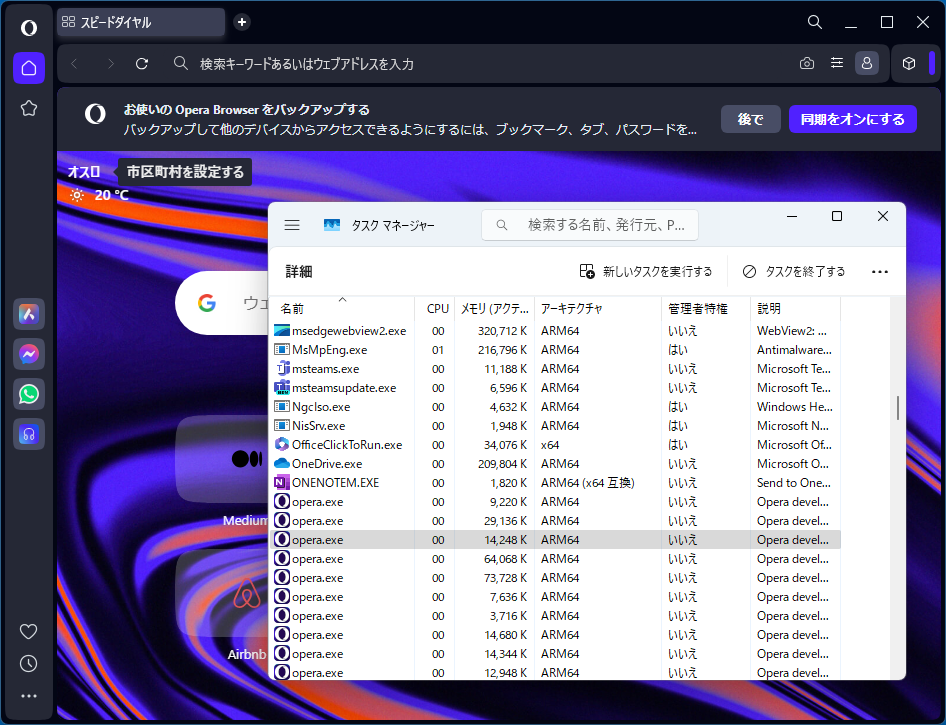The width and height of the screenshot is (946, 725).
Task: Open WhatsApp from the Opera sidebar
Action: point(28,394)
